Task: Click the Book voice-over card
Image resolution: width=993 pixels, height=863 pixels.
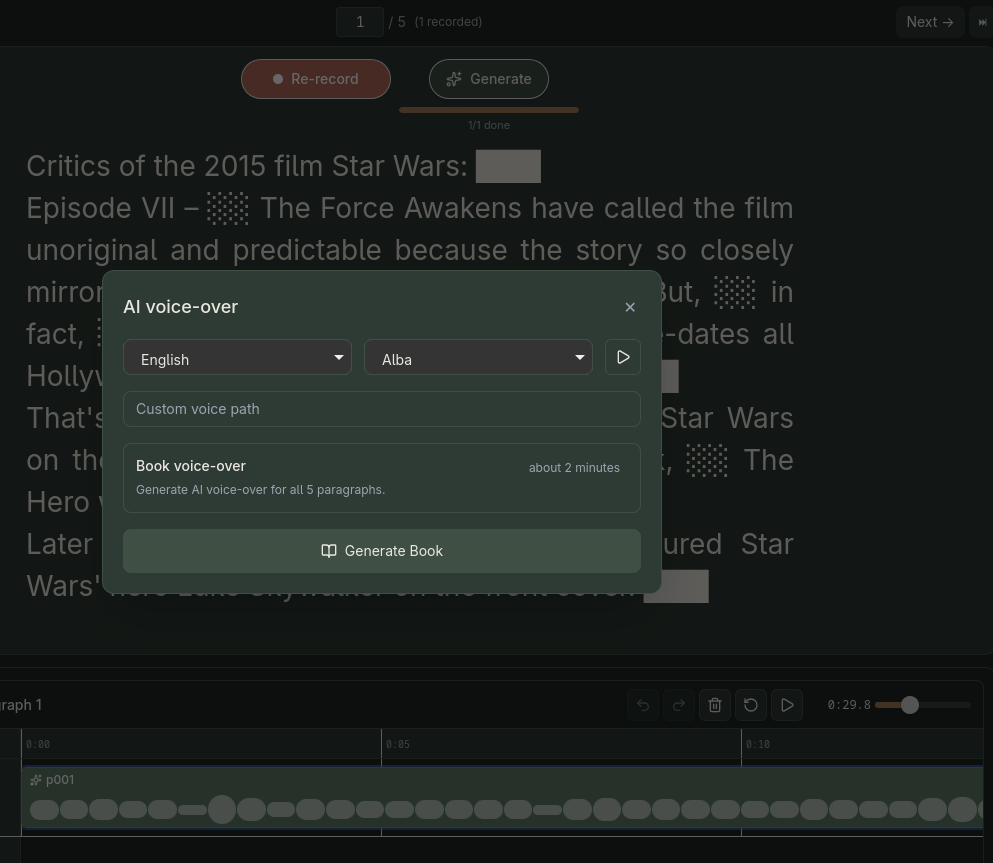Action: (x=382, y=478)
